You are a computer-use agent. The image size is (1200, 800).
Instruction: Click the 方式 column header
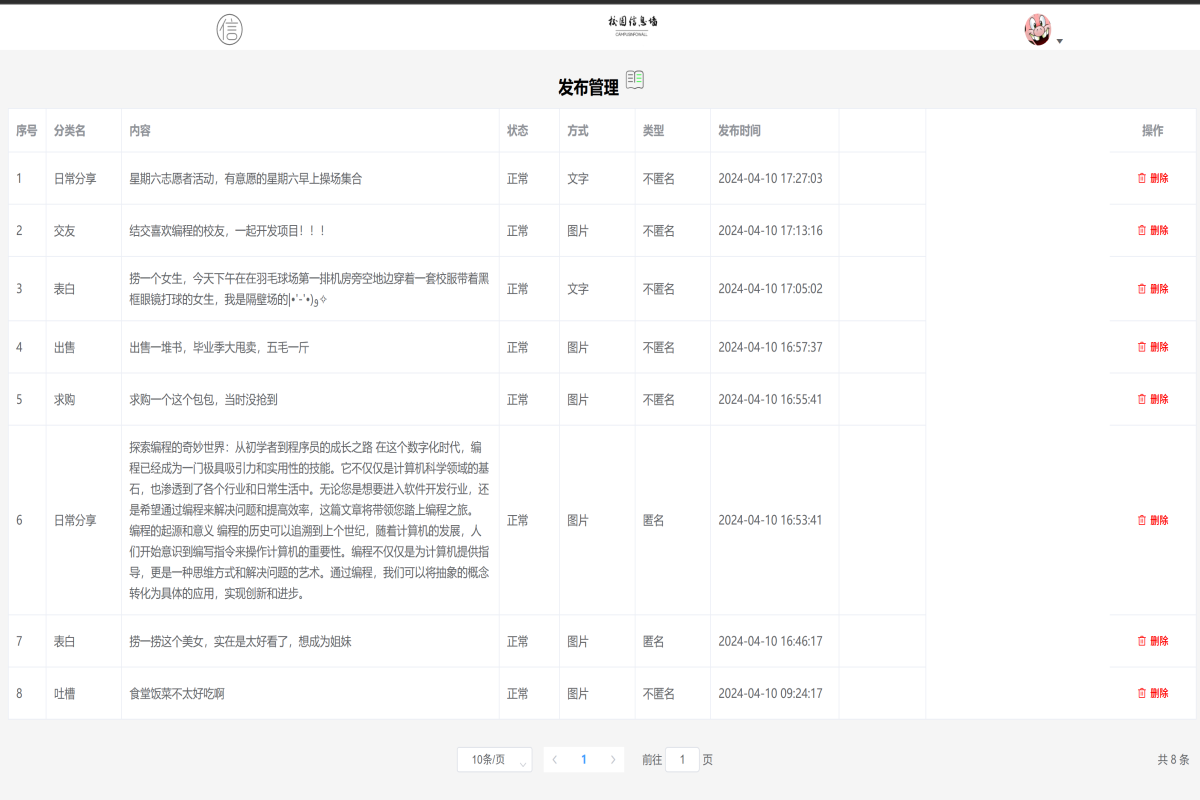tap(578, 131)
